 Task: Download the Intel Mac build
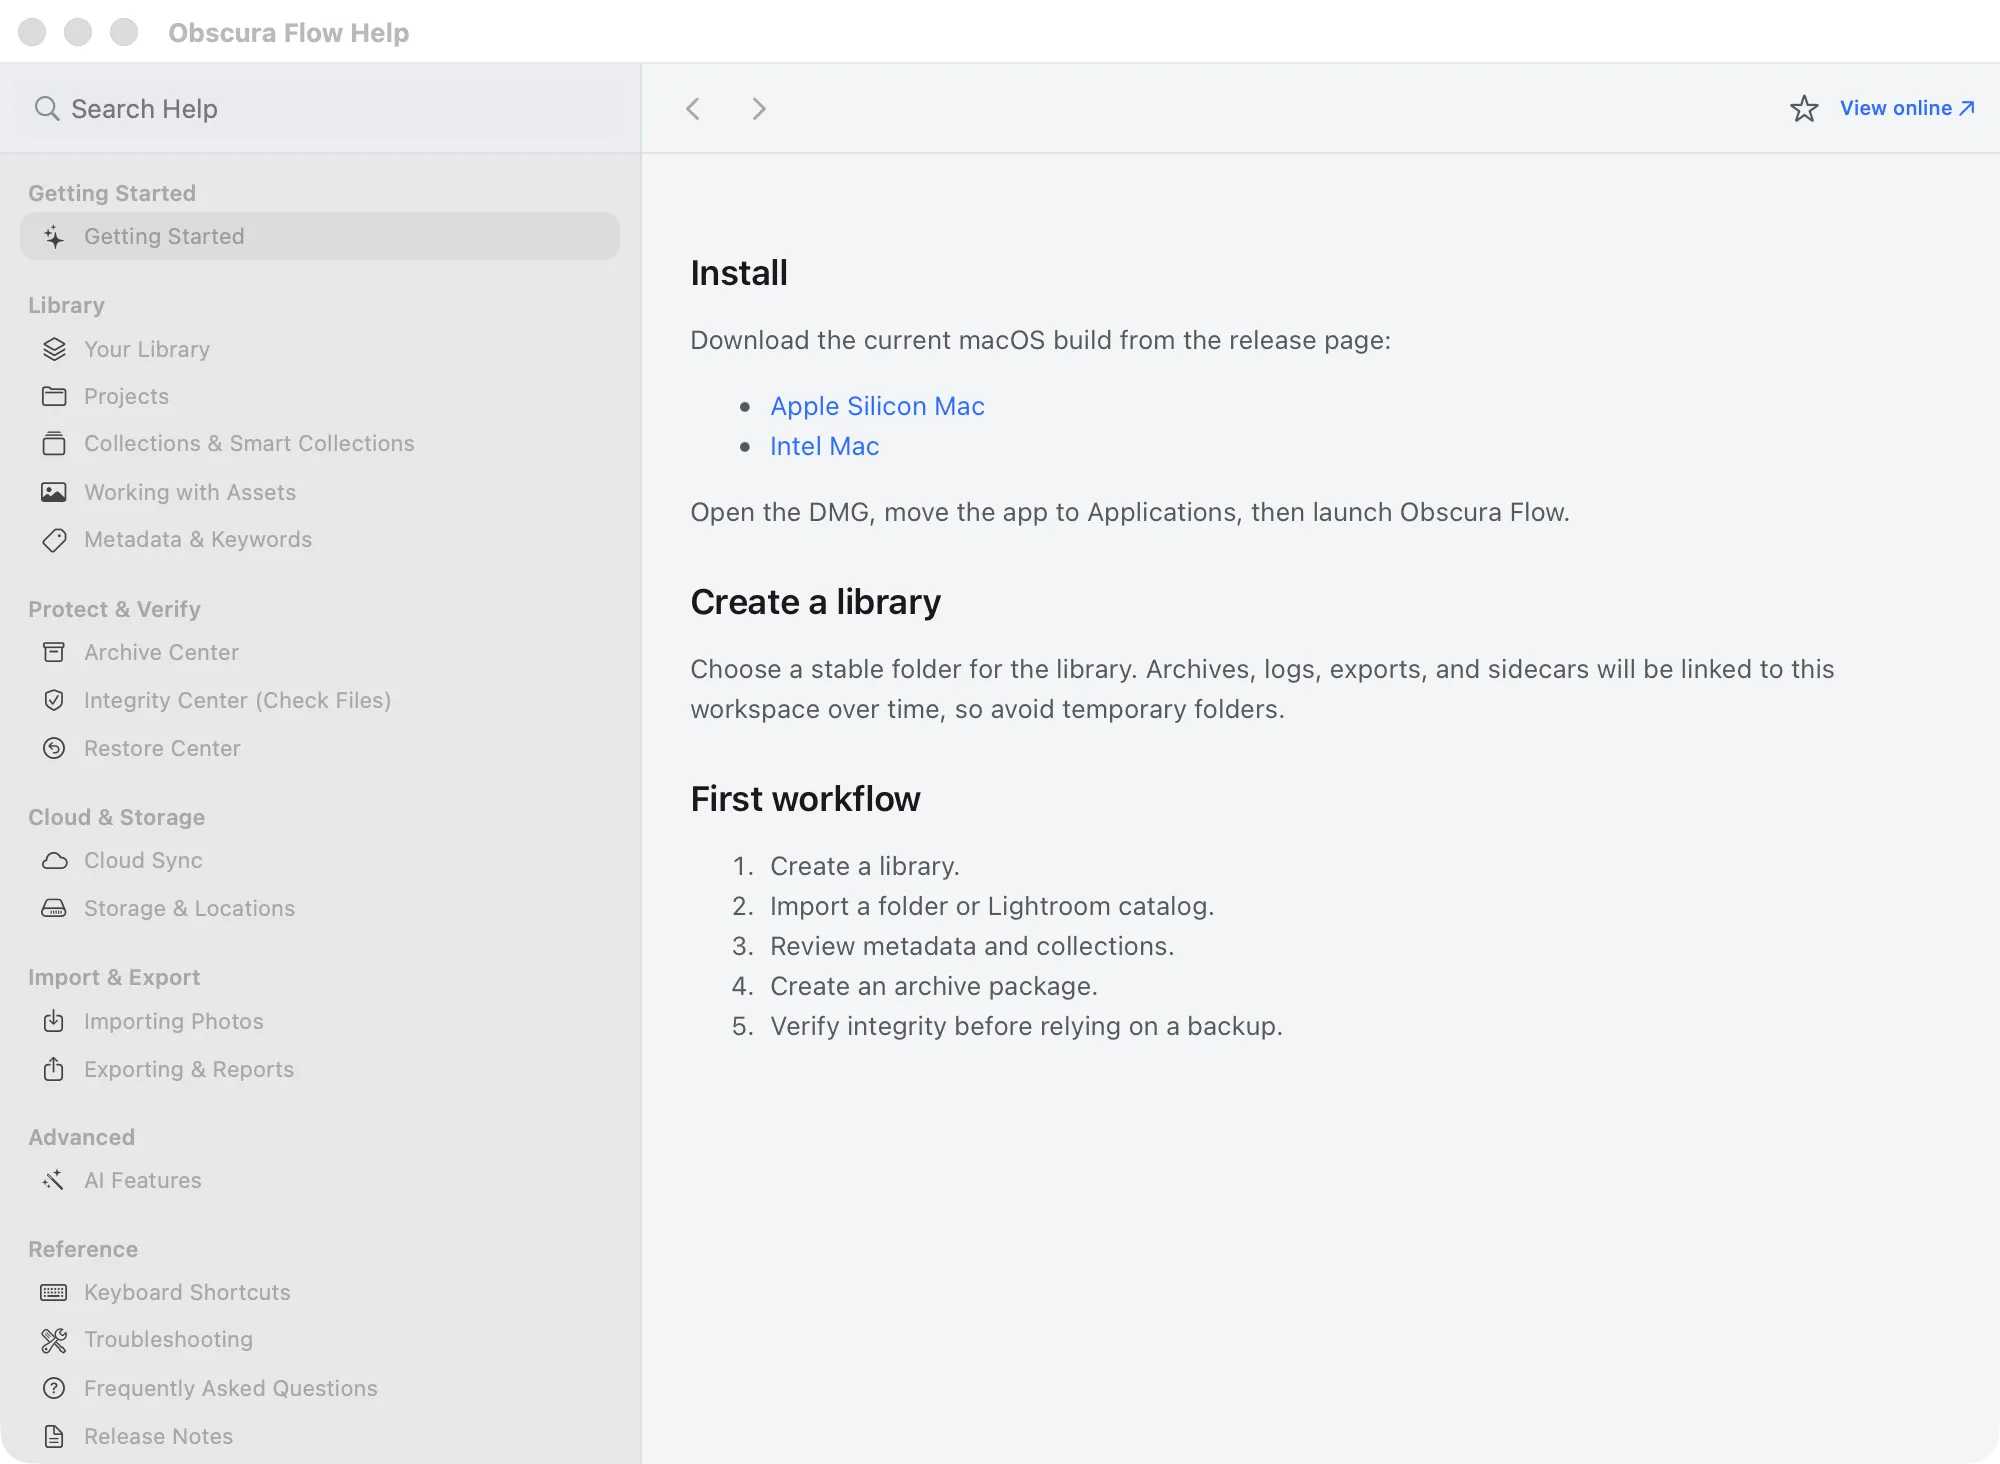coord(824,446)
